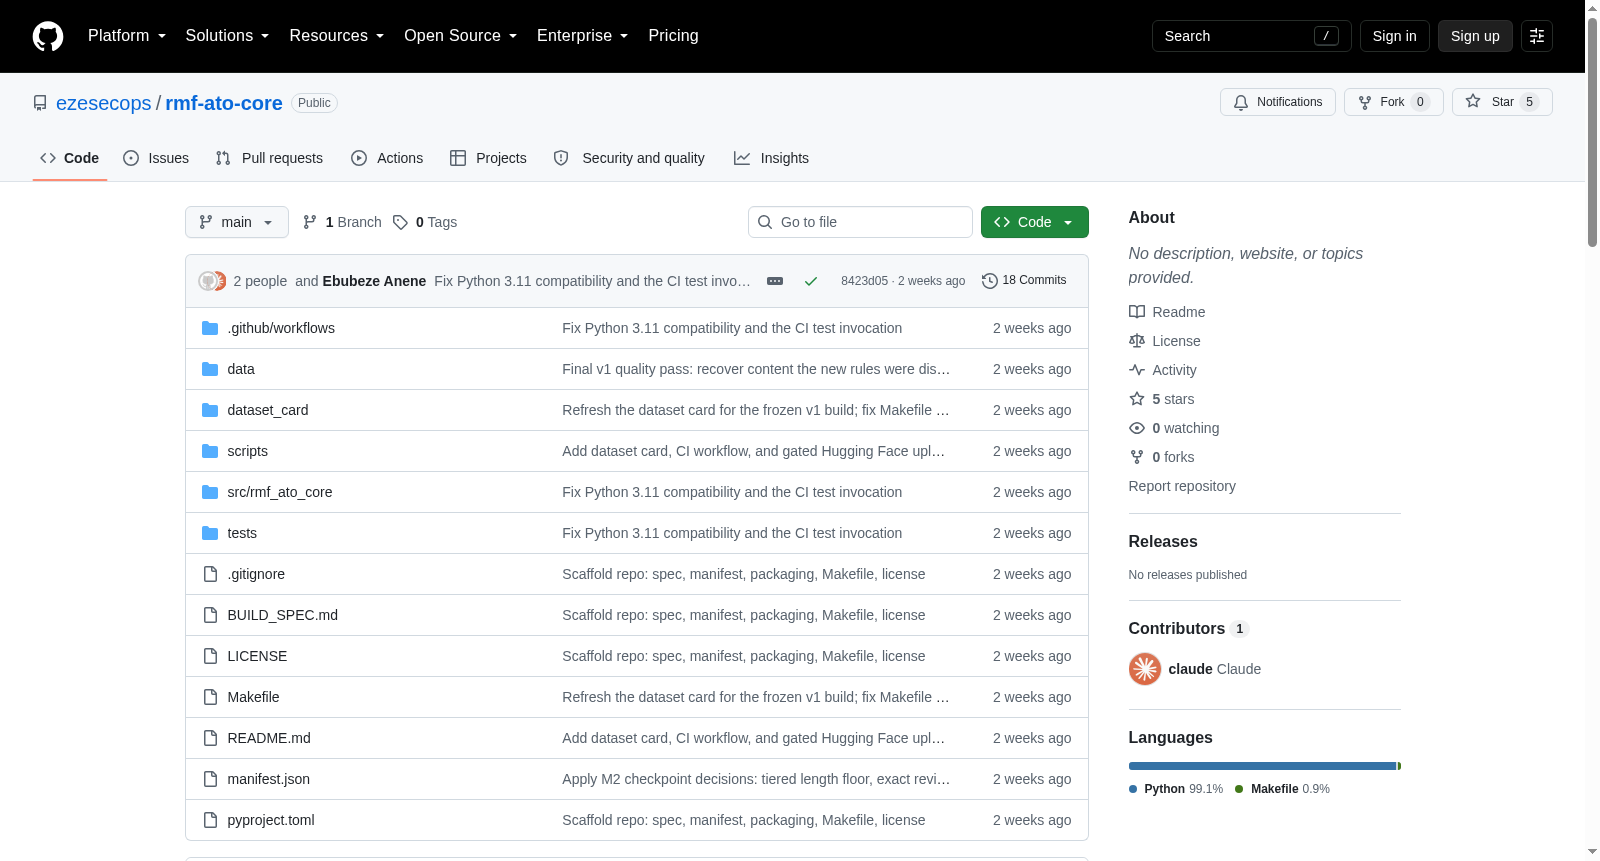Focus the header Search field
Image resolution: width=1600 pixels, height=861 pixels.
coord(1252,36)
